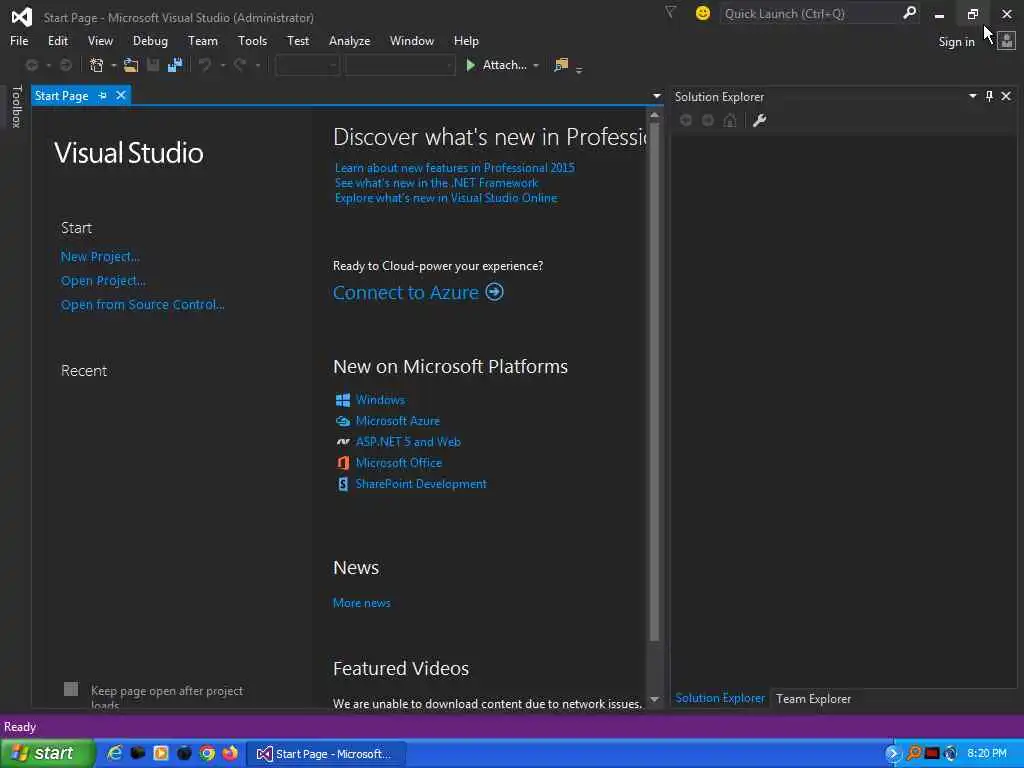Viewport: 1024px width, 768px height.
Task: Switch to the Solution Explorer bottom tab
Action: pyautogui.click(x=720, y=698)
